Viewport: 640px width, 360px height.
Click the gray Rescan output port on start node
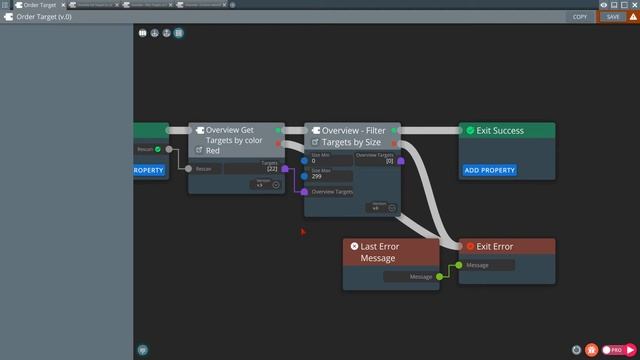(x=169, y=149)
